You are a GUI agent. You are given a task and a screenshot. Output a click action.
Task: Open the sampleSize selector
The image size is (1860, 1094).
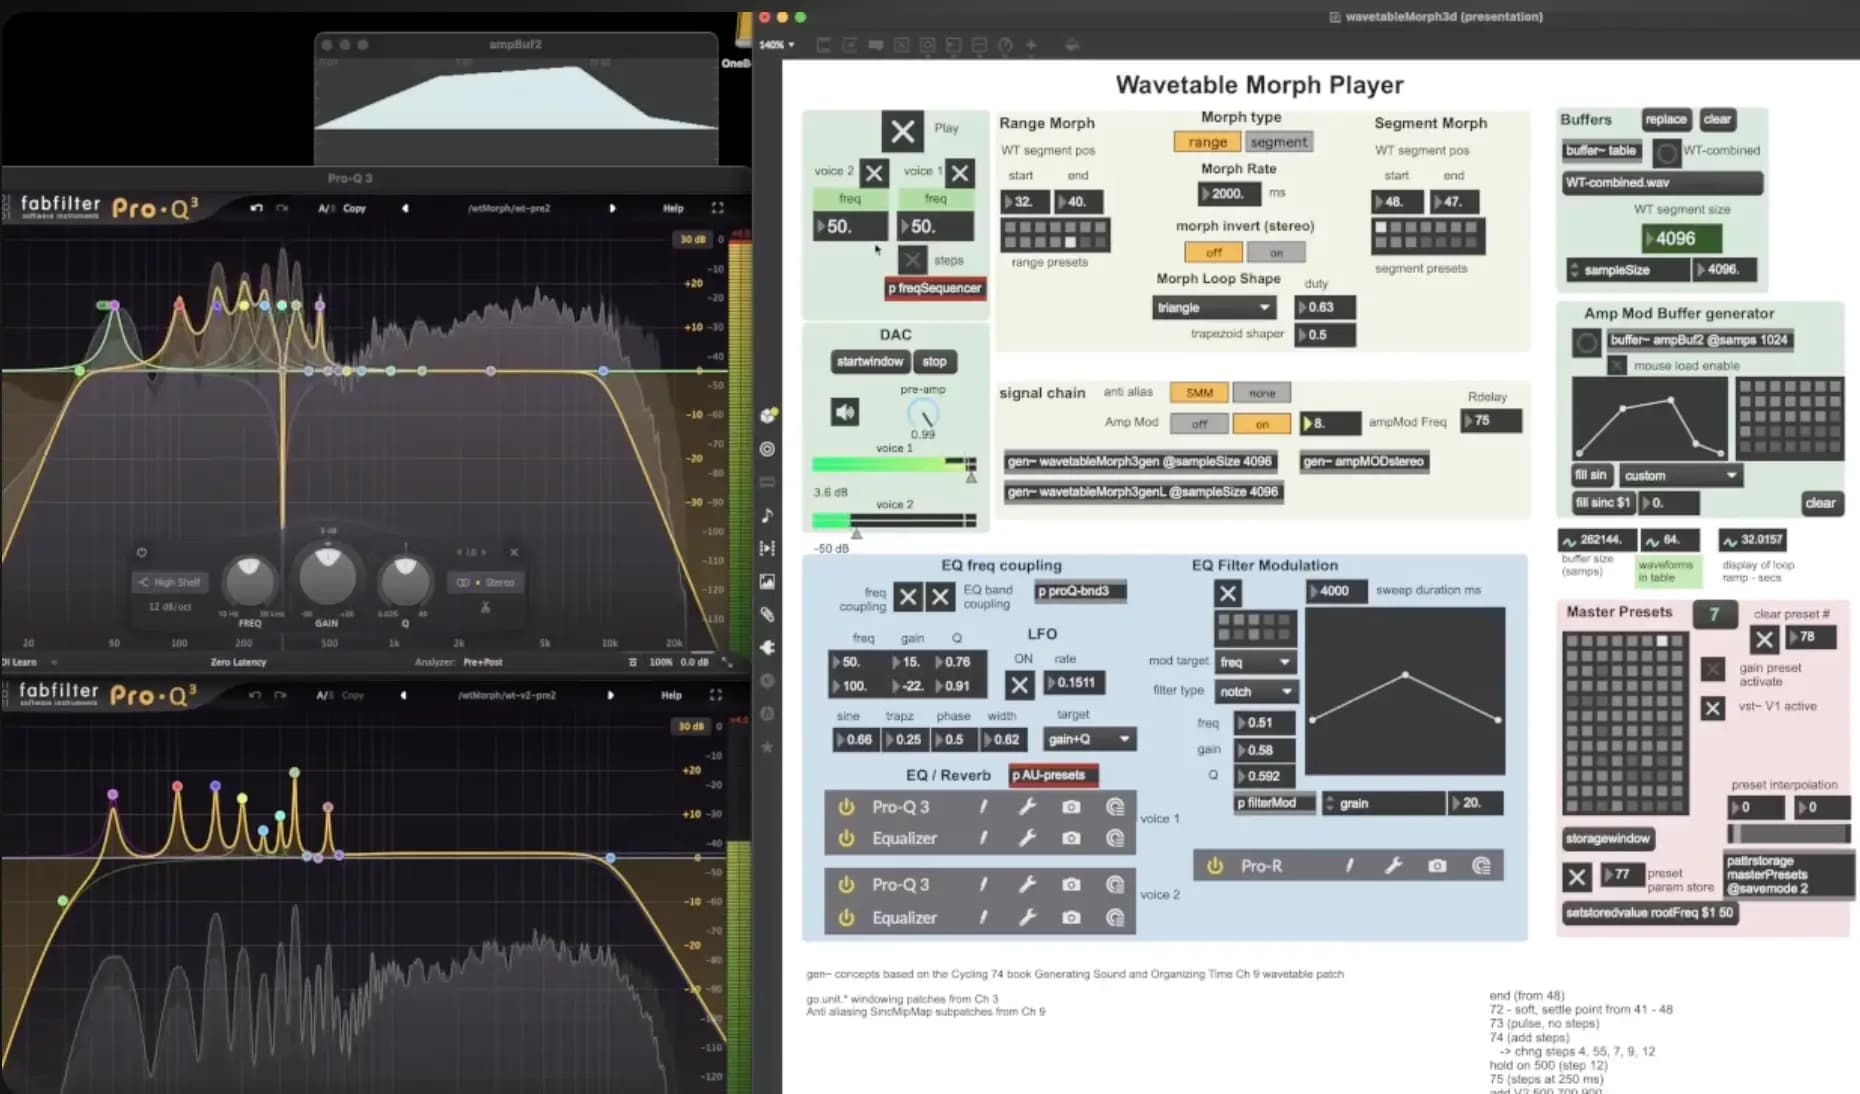[1627, 270]
